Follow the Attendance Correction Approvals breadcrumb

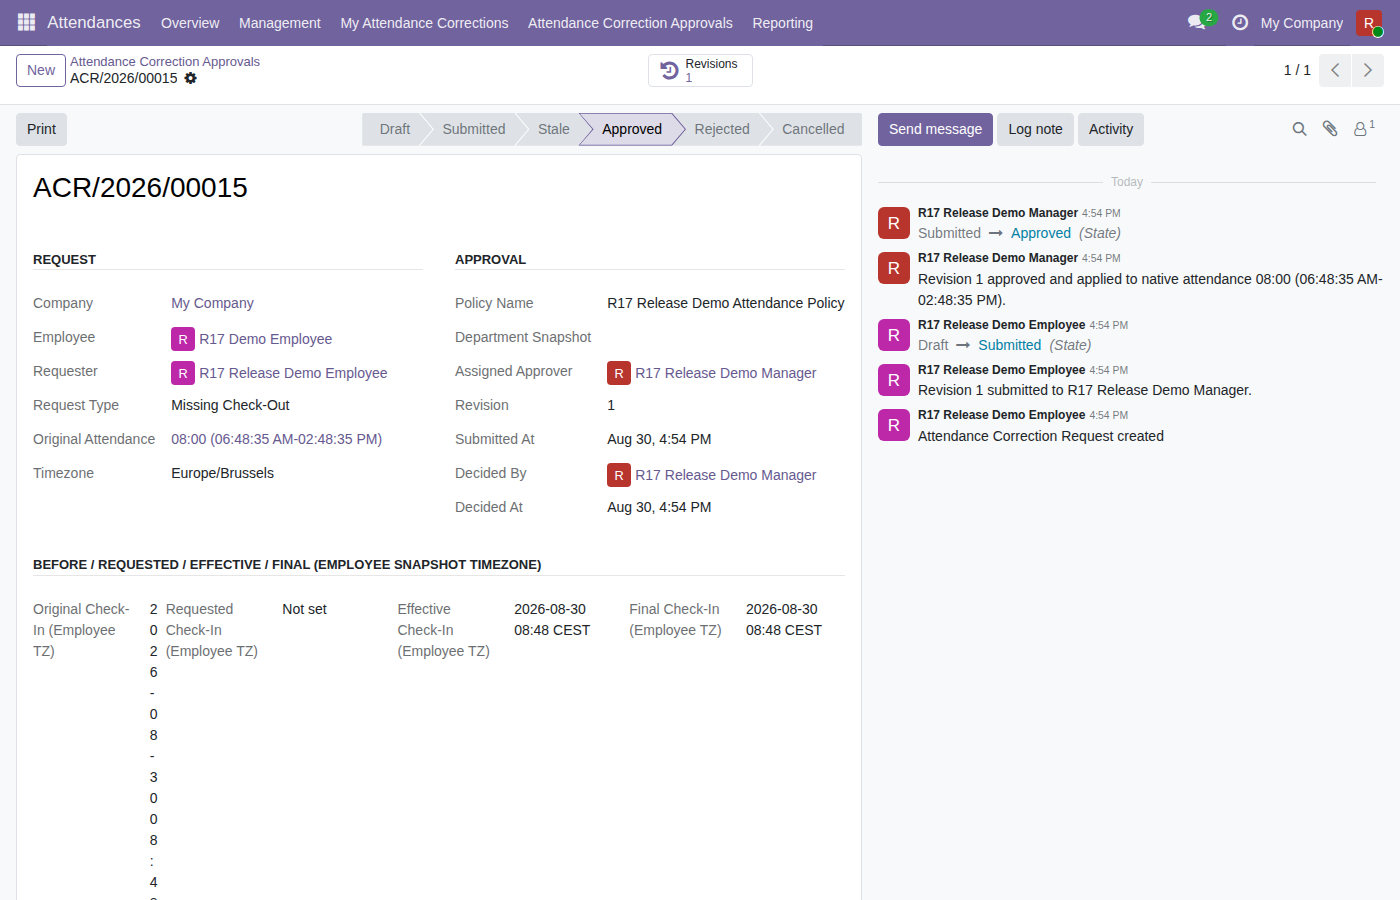point(165,62)
